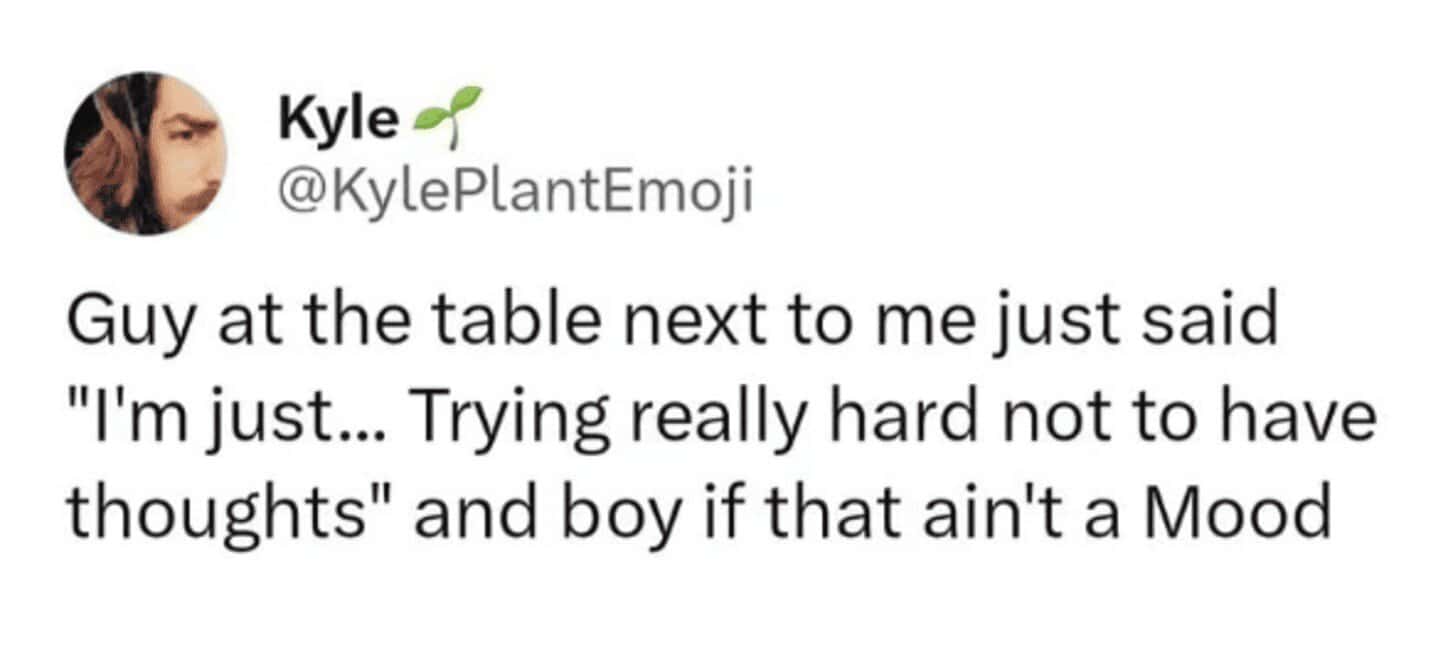This screenshot has width=1448, height=650.
Task: Open Kyle's round profile avatar
Action: (x=146, y=153)
